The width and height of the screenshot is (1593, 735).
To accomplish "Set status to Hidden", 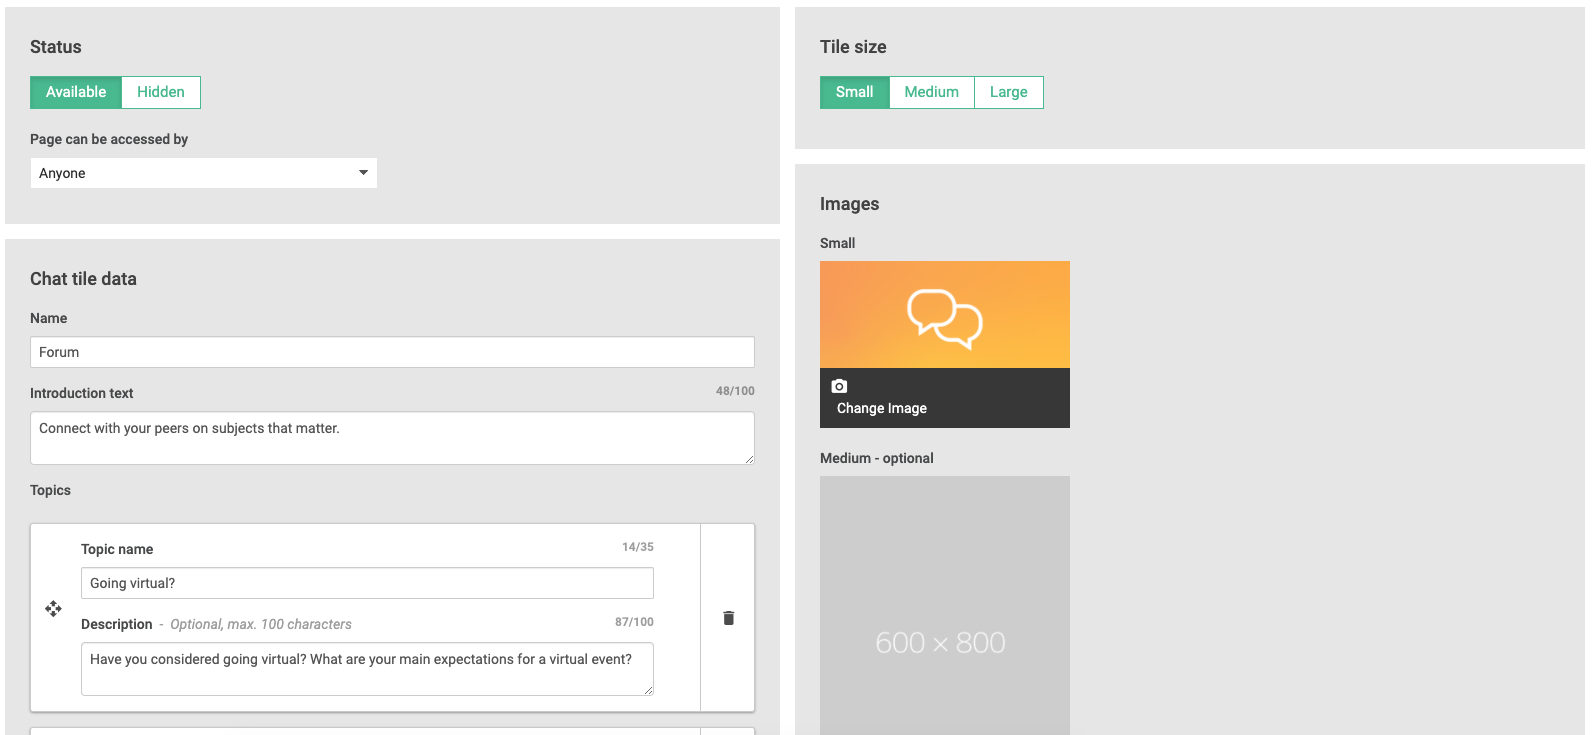I will [161, 92].
